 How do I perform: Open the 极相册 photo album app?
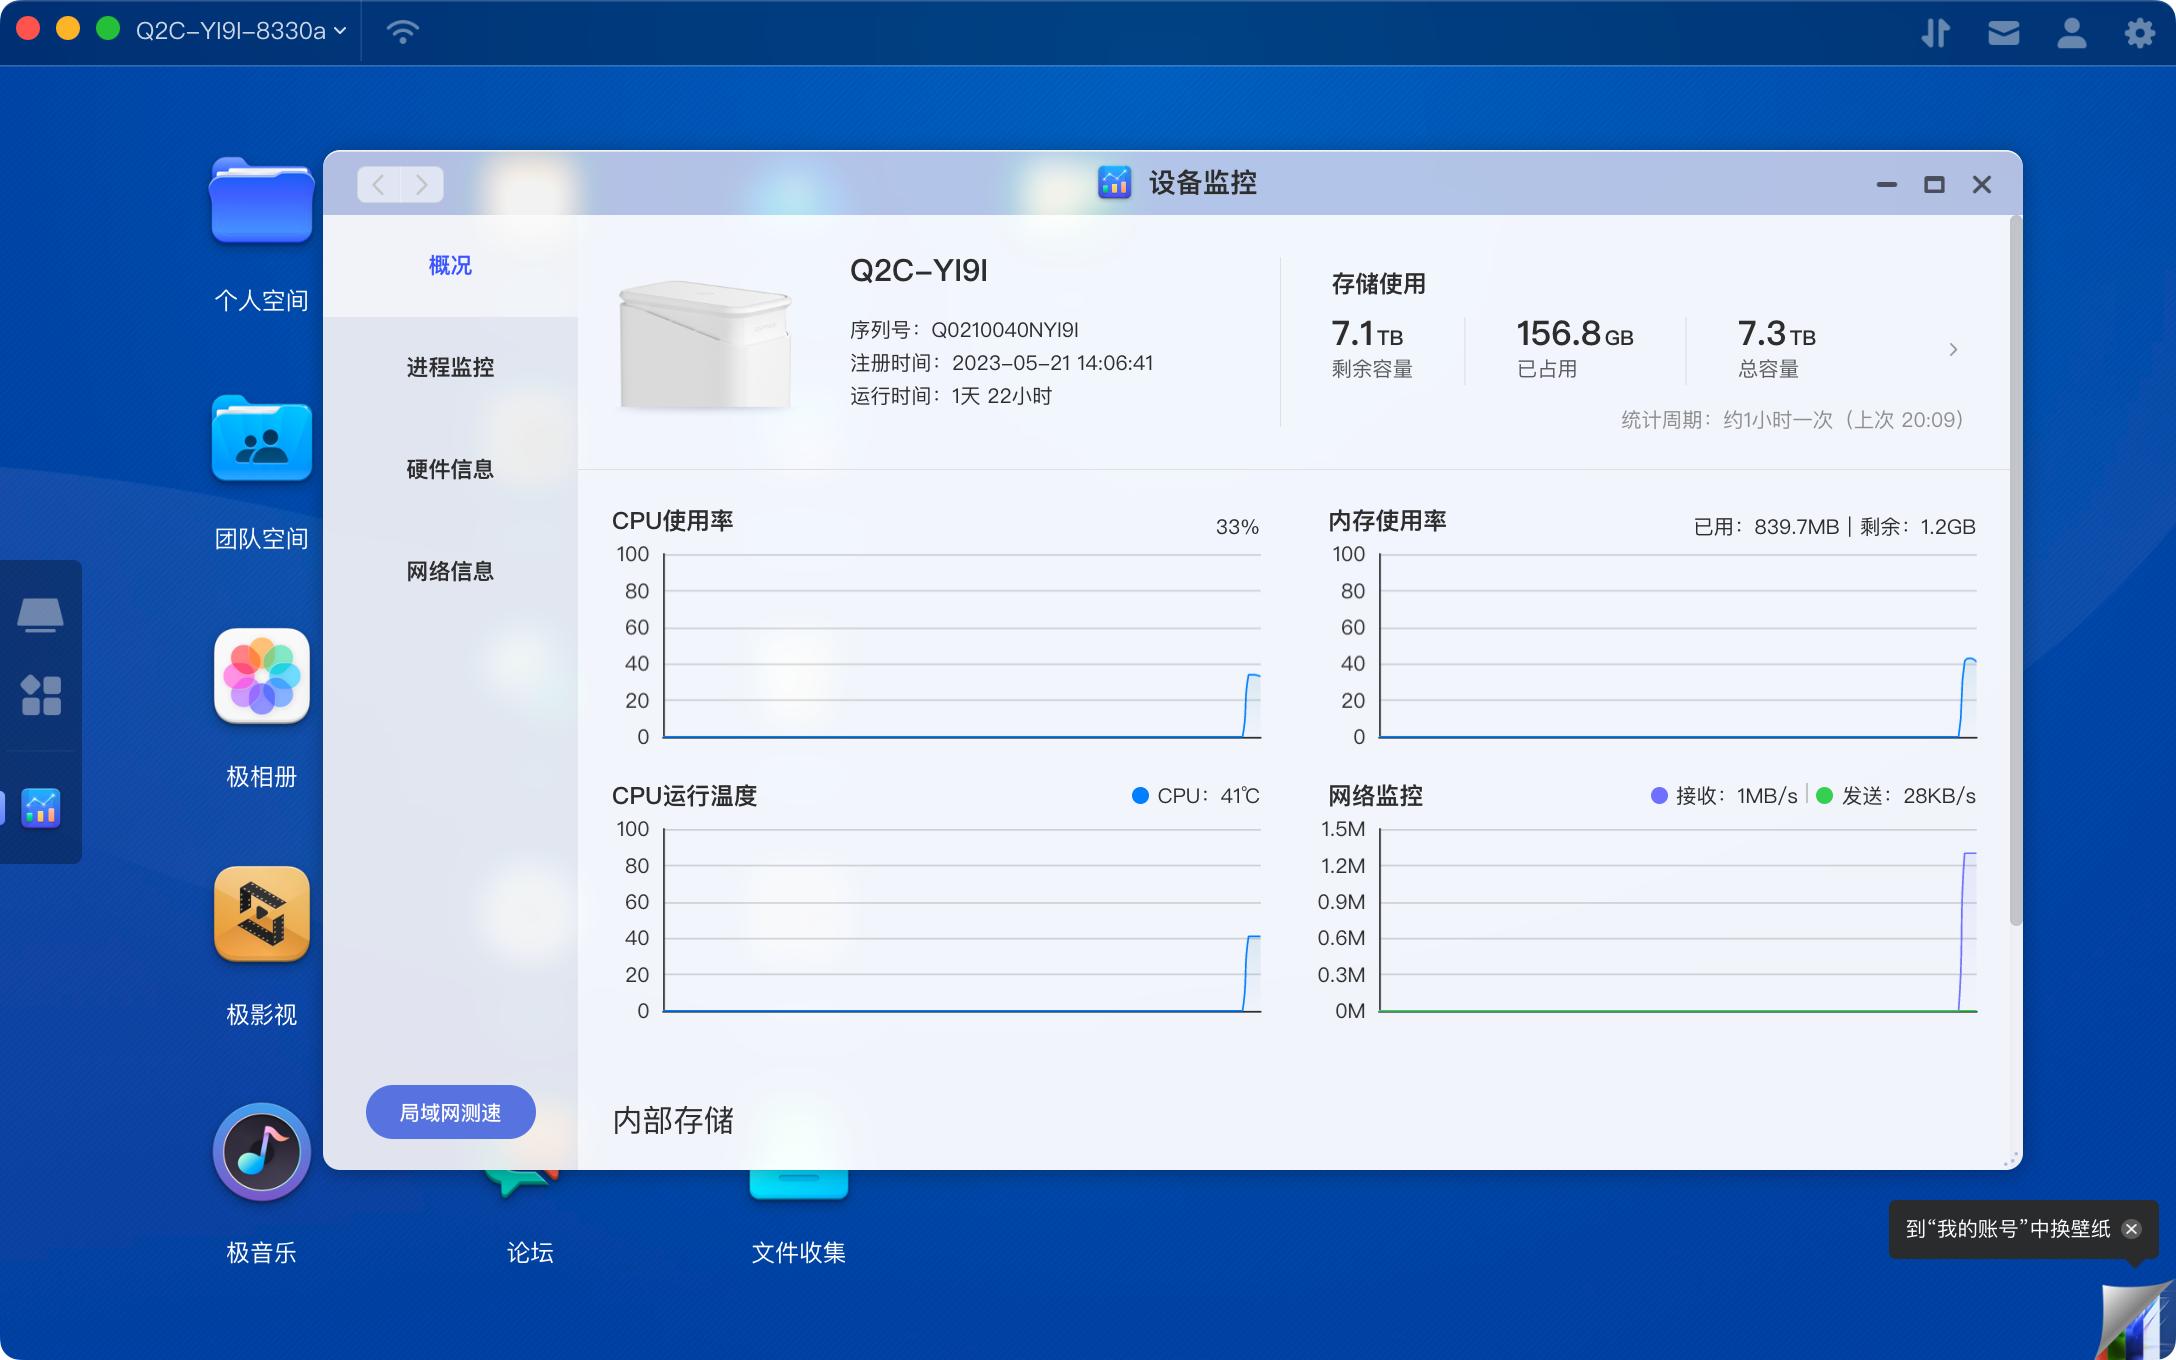coord(260,677)
